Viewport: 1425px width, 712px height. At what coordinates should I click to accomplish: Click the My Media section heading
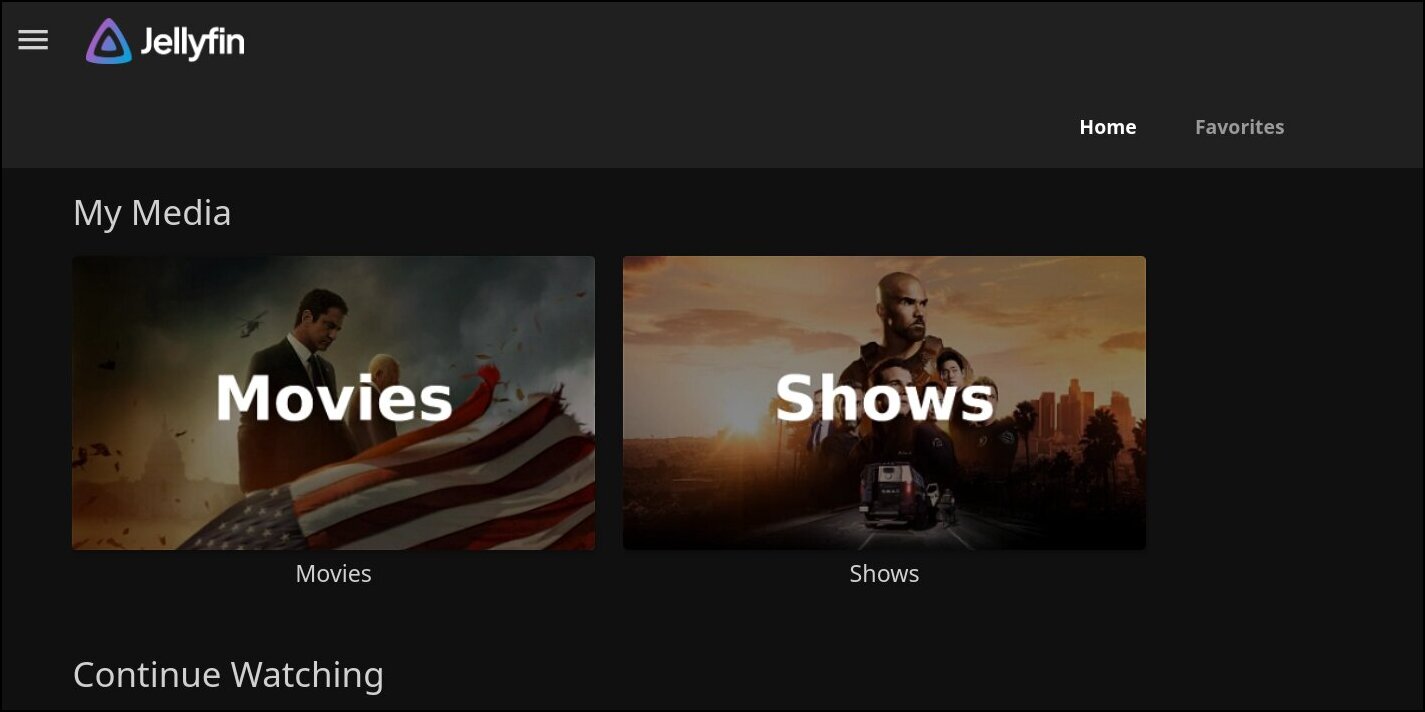tap(152, 213)
